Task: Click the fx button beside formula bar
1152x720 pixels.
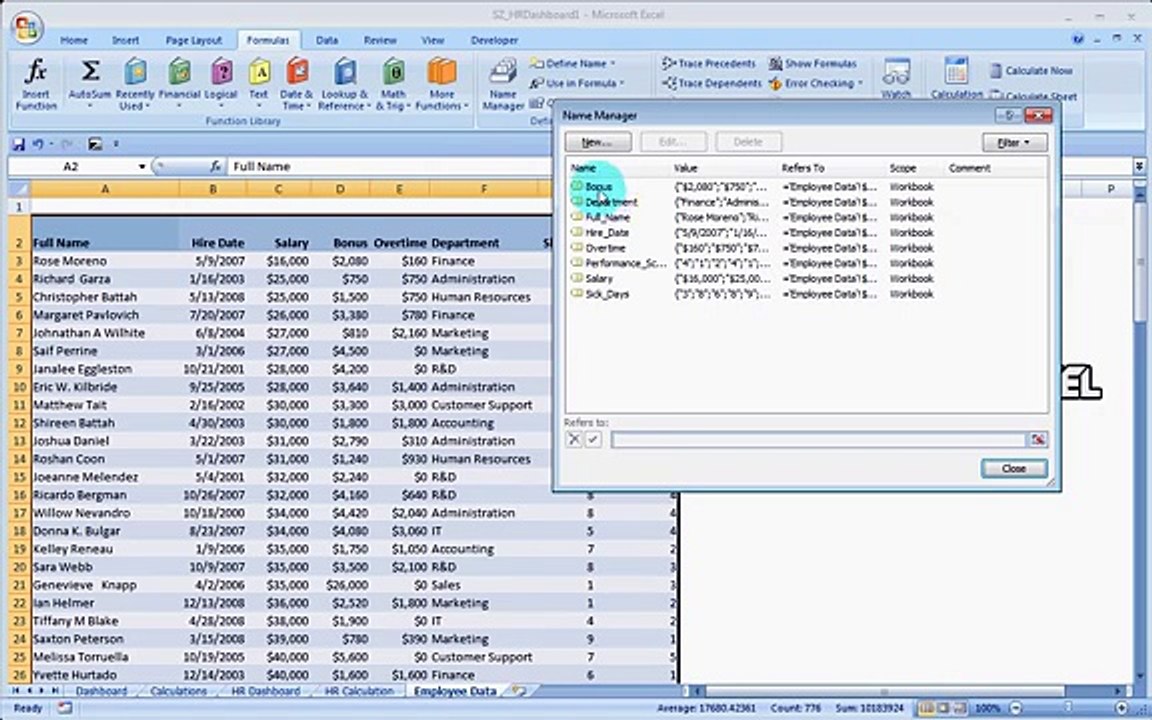Action: tap(215, 167)
